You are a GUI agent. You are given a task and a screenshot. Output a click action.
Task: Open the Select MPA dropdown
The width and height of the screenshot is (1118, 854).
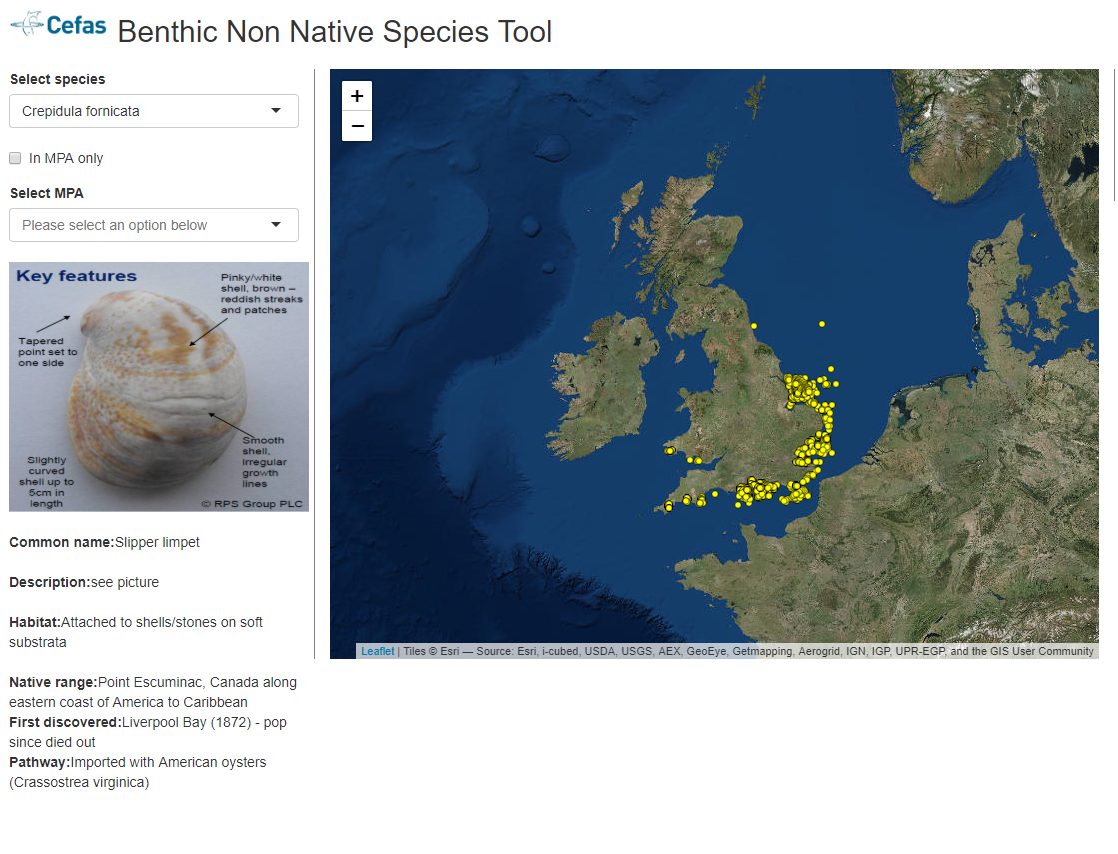coord(153,225)
